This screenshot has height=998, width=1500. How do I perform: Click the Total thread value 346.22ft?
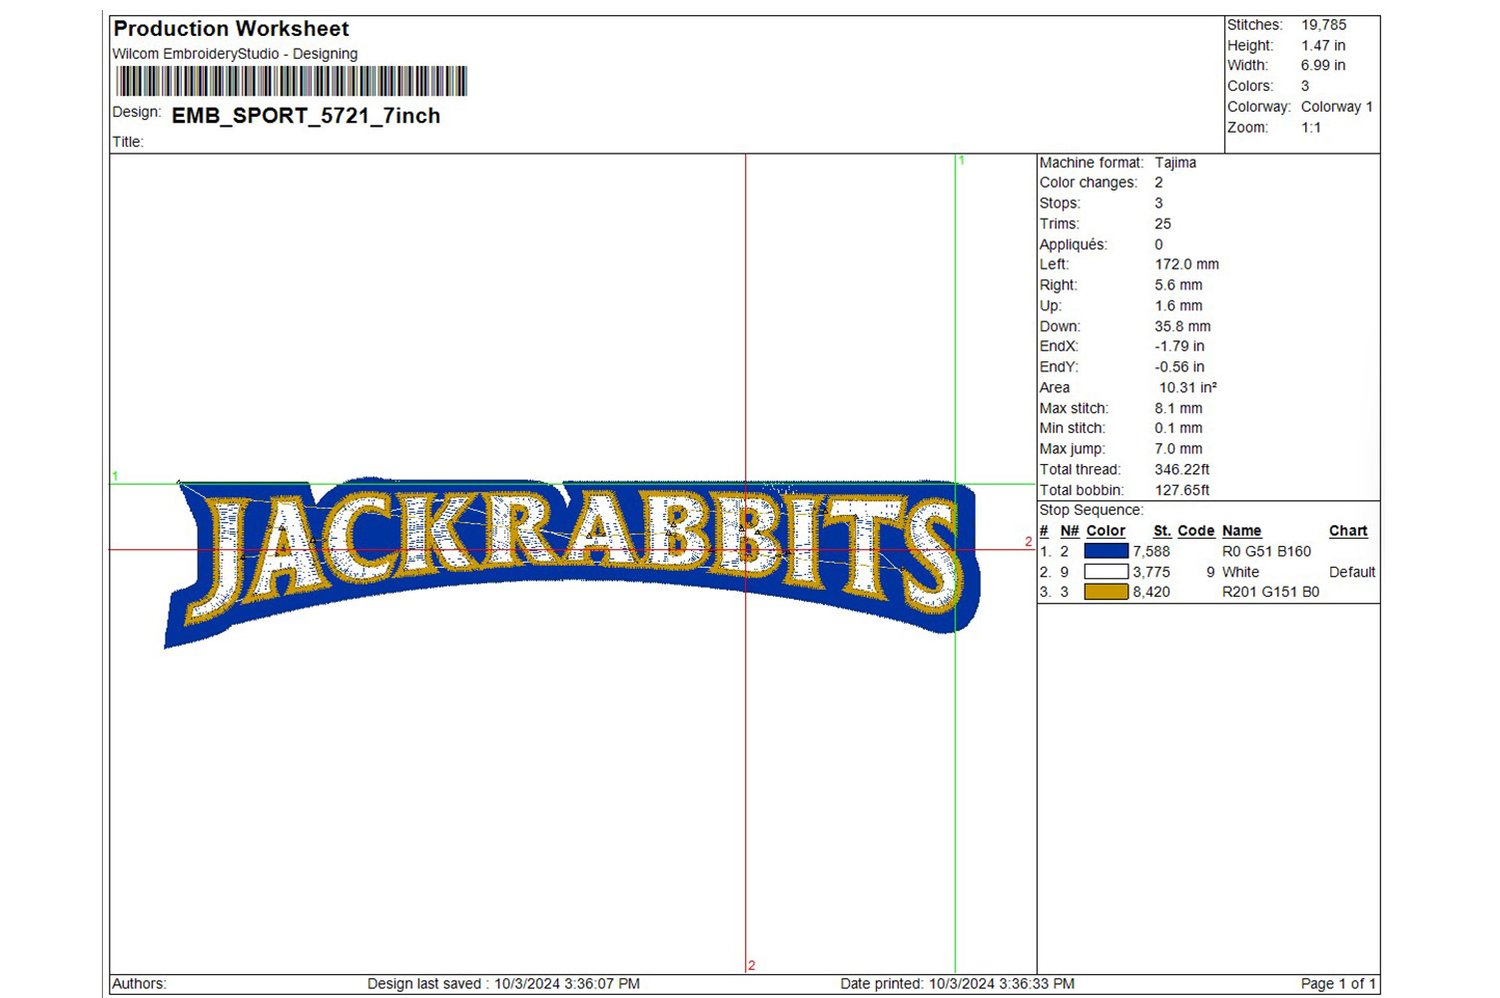(x=1182, y=470)
